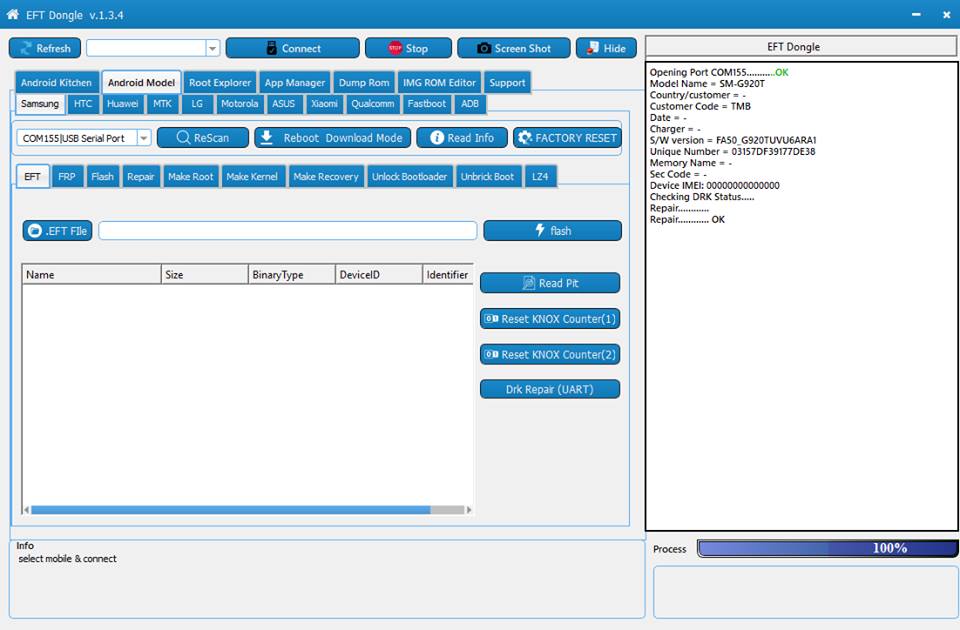Open the Dump Rom tab
The height and width of the screenshot is (630, 960).
(x=364, y=83)
